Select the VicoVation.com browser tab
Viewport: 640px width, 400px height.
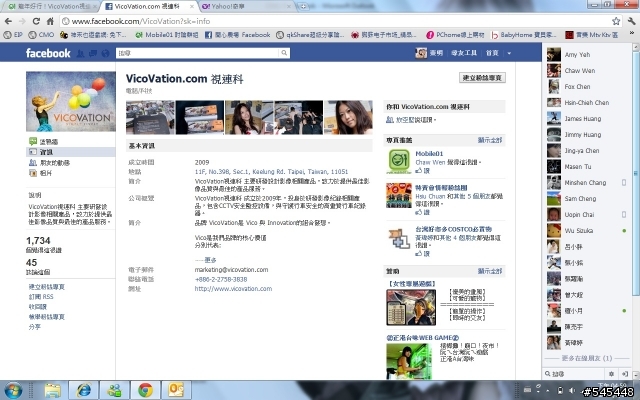(x=149, y=7)
